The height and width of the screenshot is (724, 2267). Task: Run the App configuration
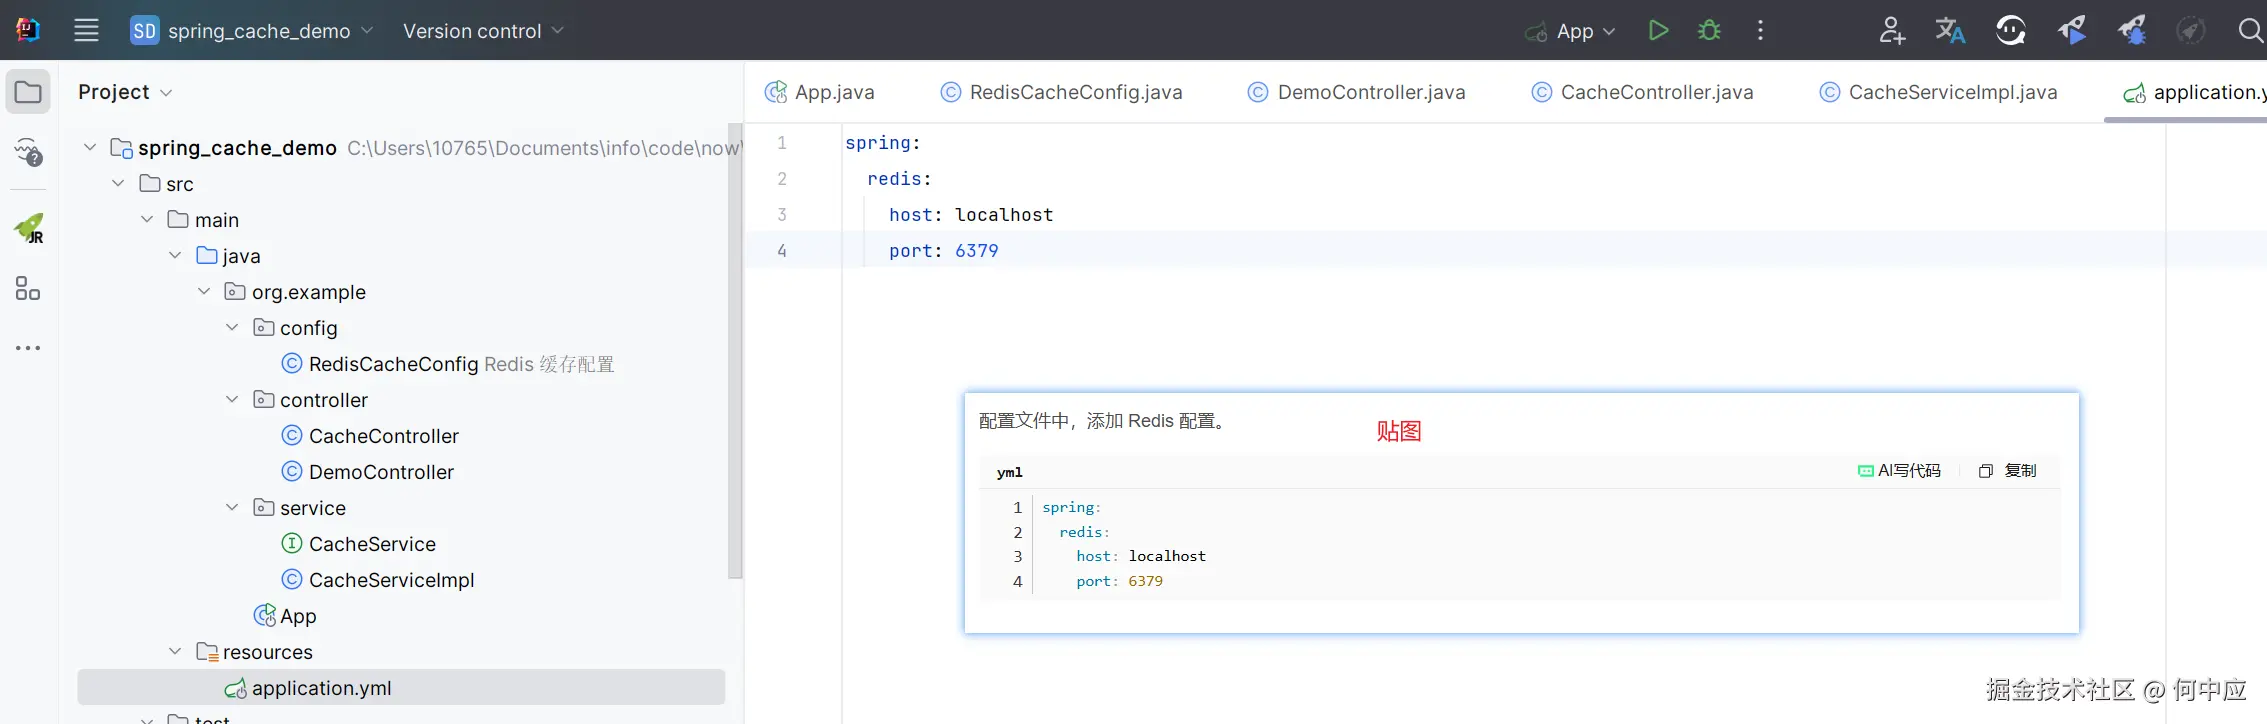pyautogui.click(x=1658, y=30)
